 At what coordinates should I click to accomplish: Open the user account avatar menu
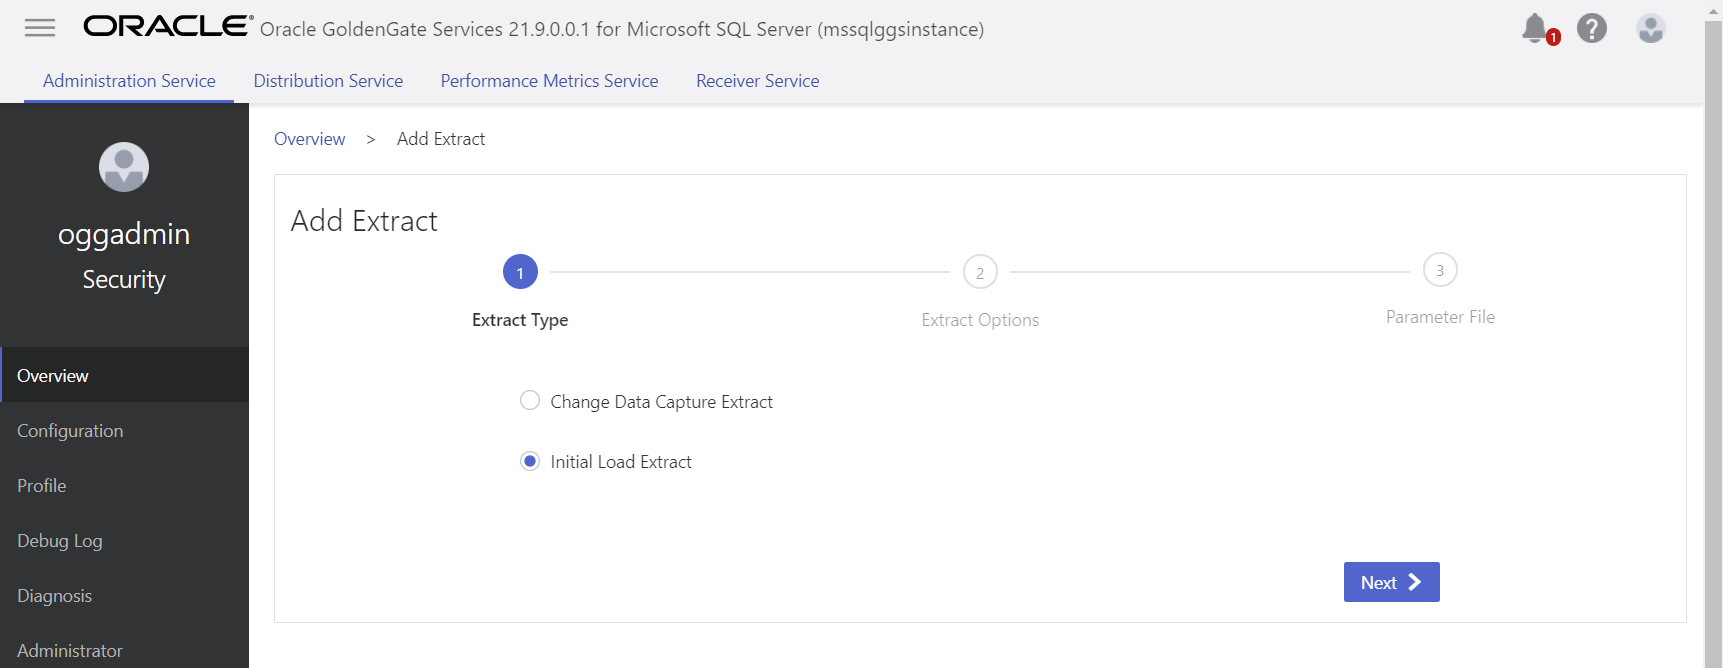point(1650,28)
